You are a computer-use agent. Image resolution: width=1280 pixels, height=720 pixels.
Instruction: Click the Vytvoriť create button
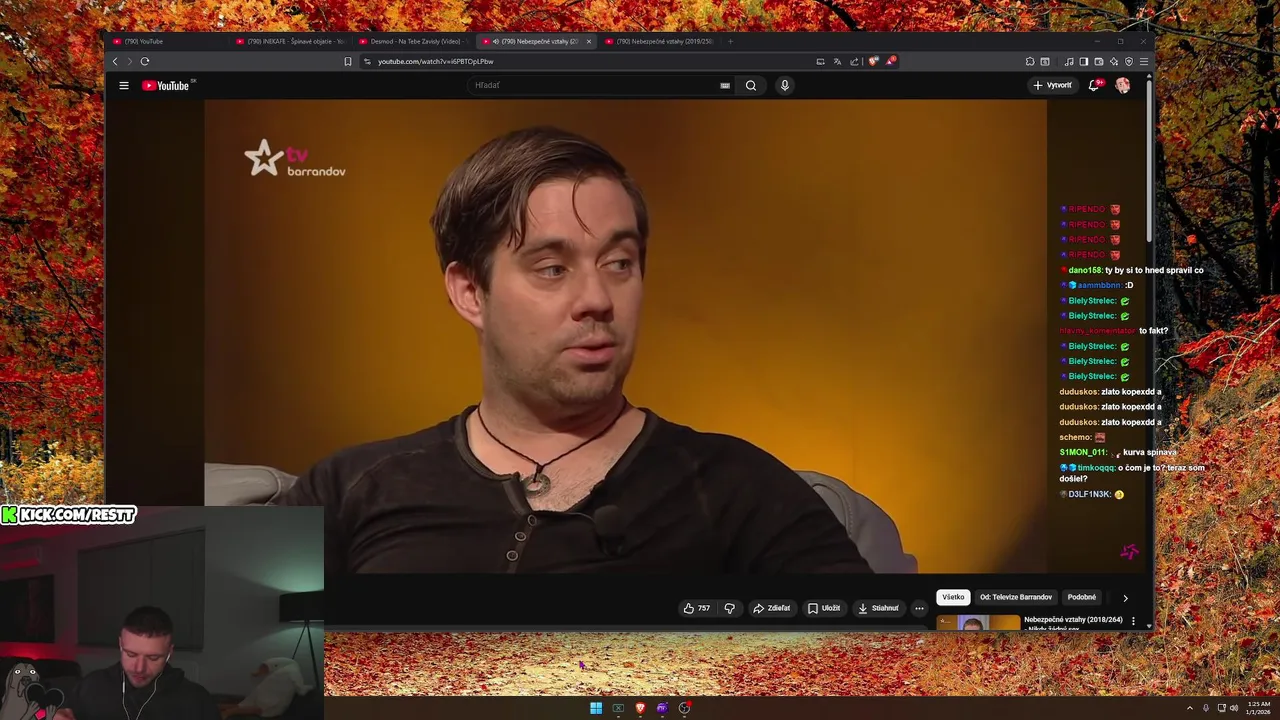[x=1052, y=85]
